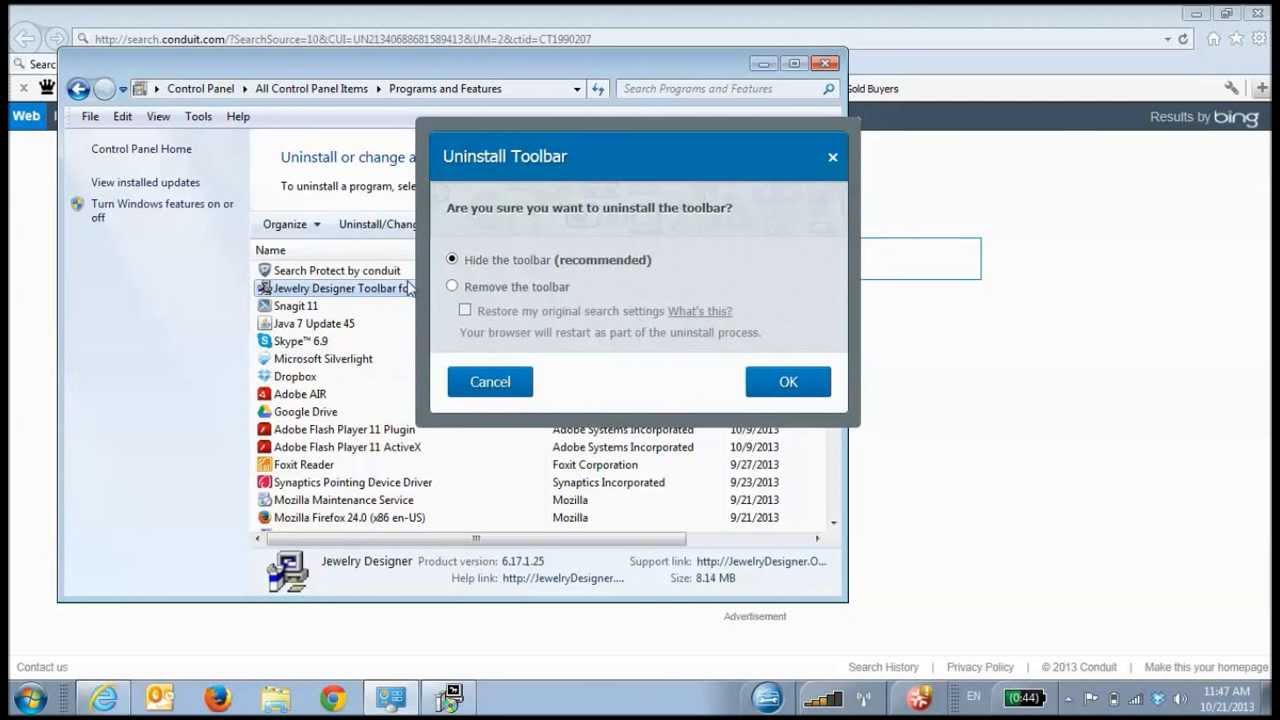Viewport: 1280px width, 720px height.
Task: Click the Google Drive program icon
Action: click(x=264, y=412)
